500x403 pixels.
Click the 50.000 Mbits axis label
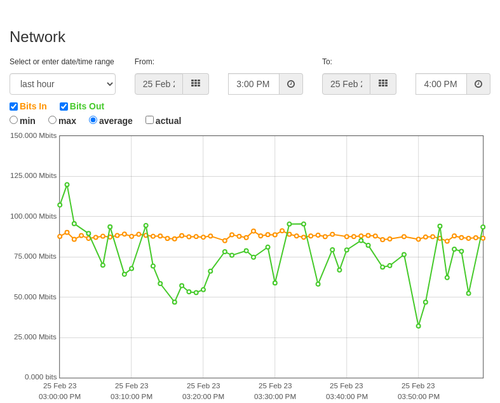(35, 297)
